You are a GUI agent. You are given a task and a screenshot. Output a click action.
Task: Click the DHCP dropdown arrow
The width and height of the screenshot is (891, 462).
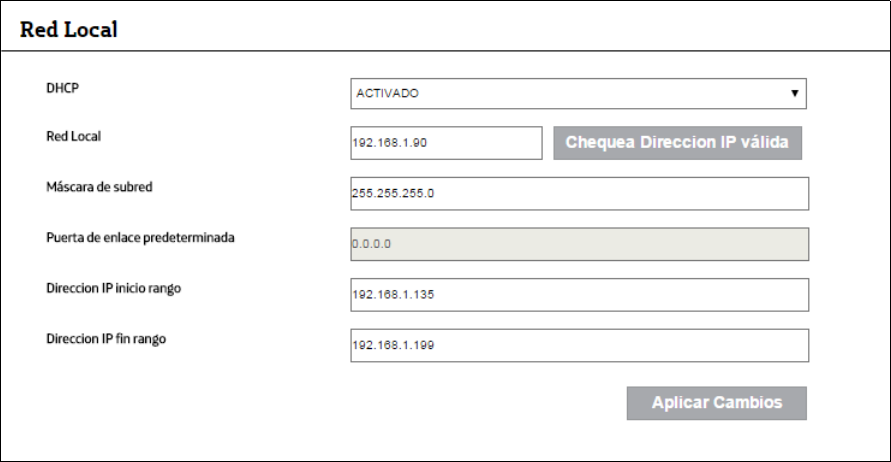[x=794, y=93]
